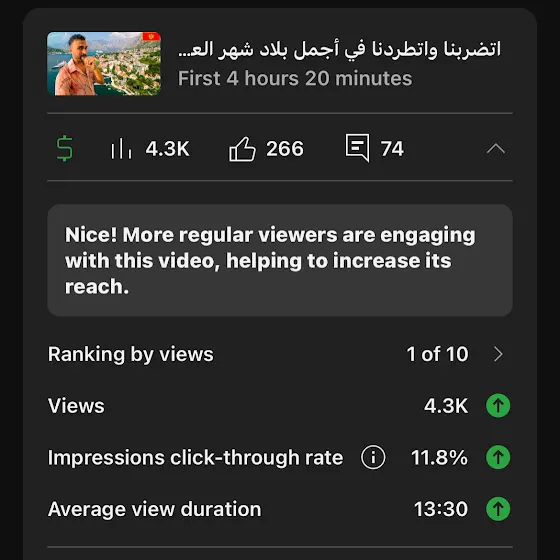Click green arrow beside 13:30 duration
The height and width of the screenshot is (560, 560).
point(498,509)
